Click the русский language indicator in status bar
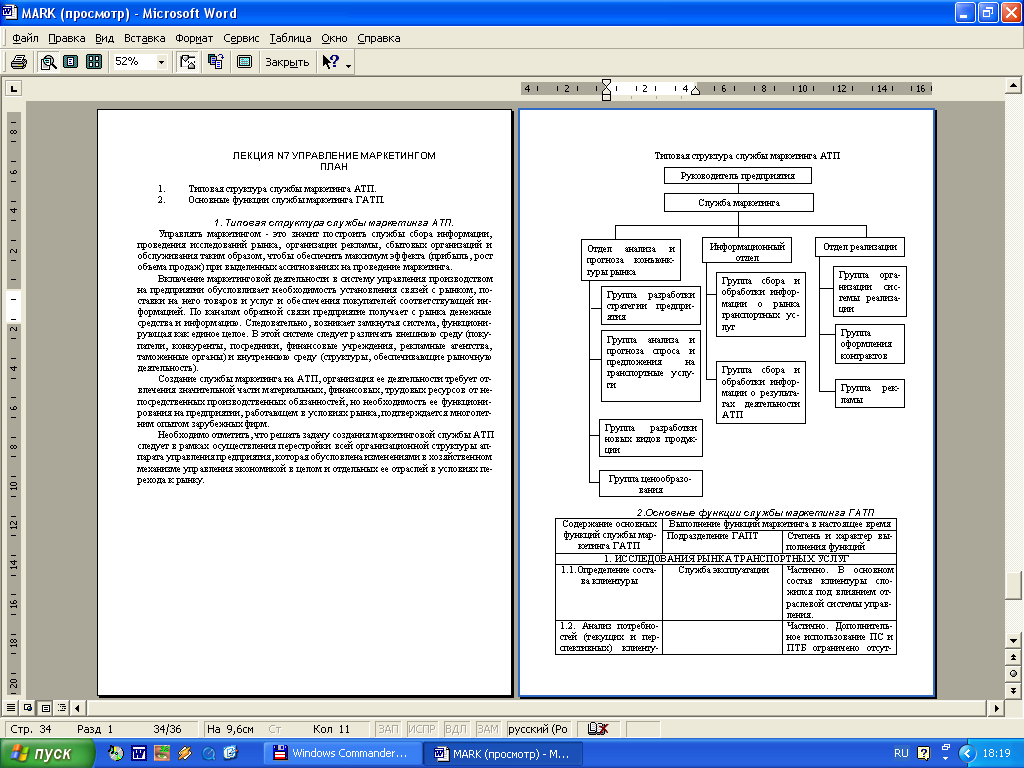The image size is (1024, 768). [x=537, y=729]
